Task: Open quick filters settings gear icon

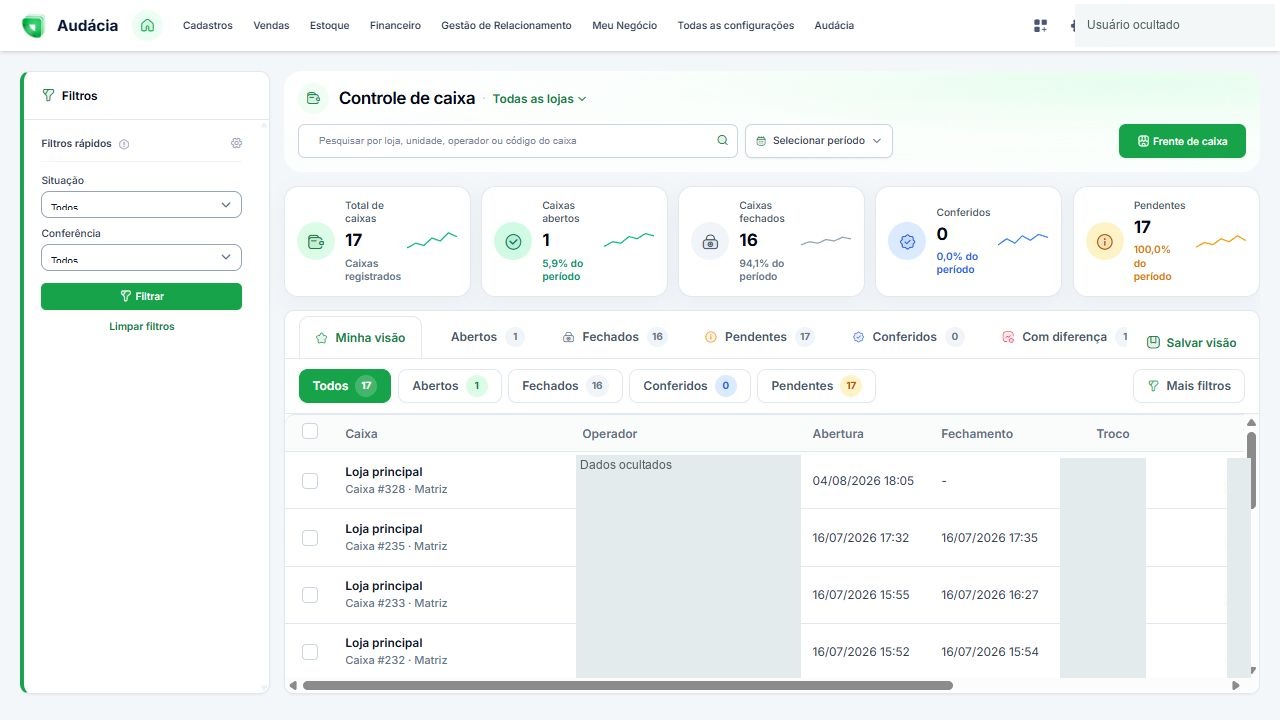Action: (236, 143)
